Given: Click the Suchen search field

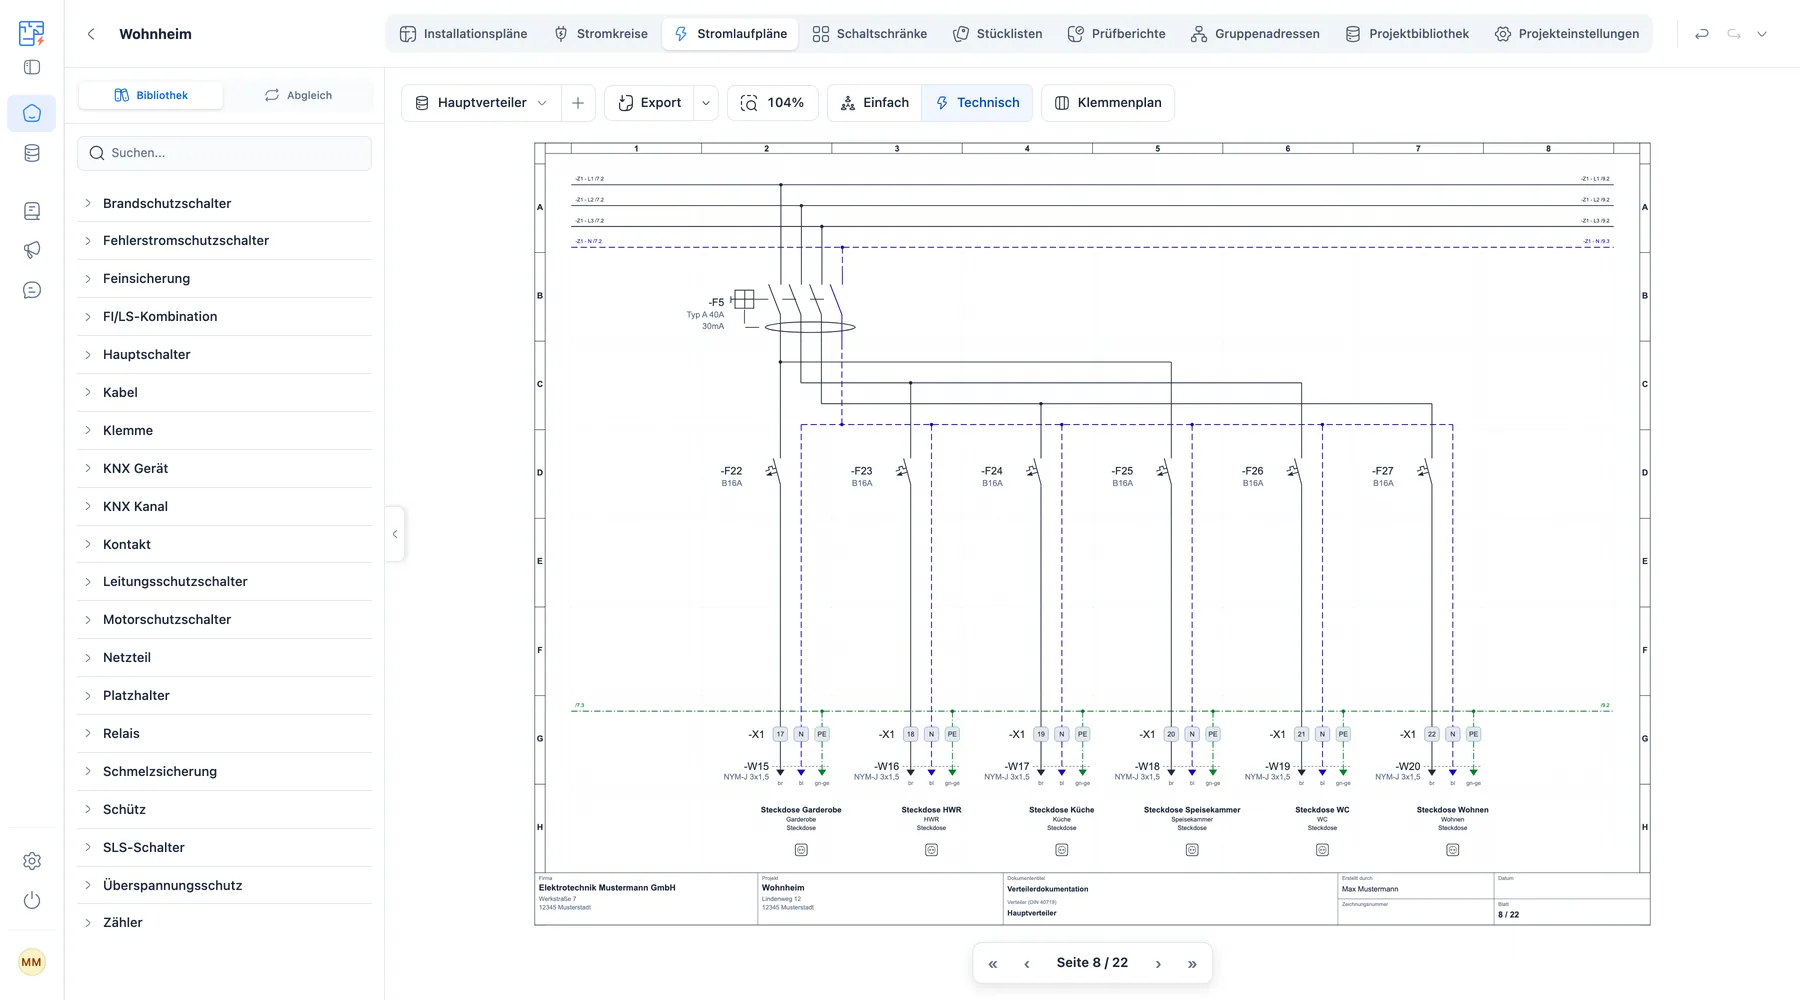Looking at the screenshot, I should coord(224,153).
